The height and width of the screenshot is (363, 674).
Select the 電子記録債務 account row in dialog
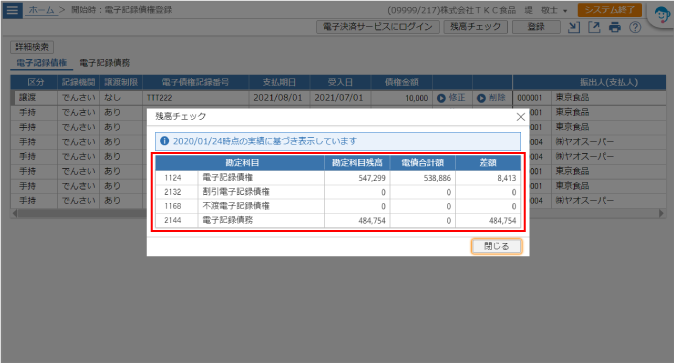pos(338,220)
